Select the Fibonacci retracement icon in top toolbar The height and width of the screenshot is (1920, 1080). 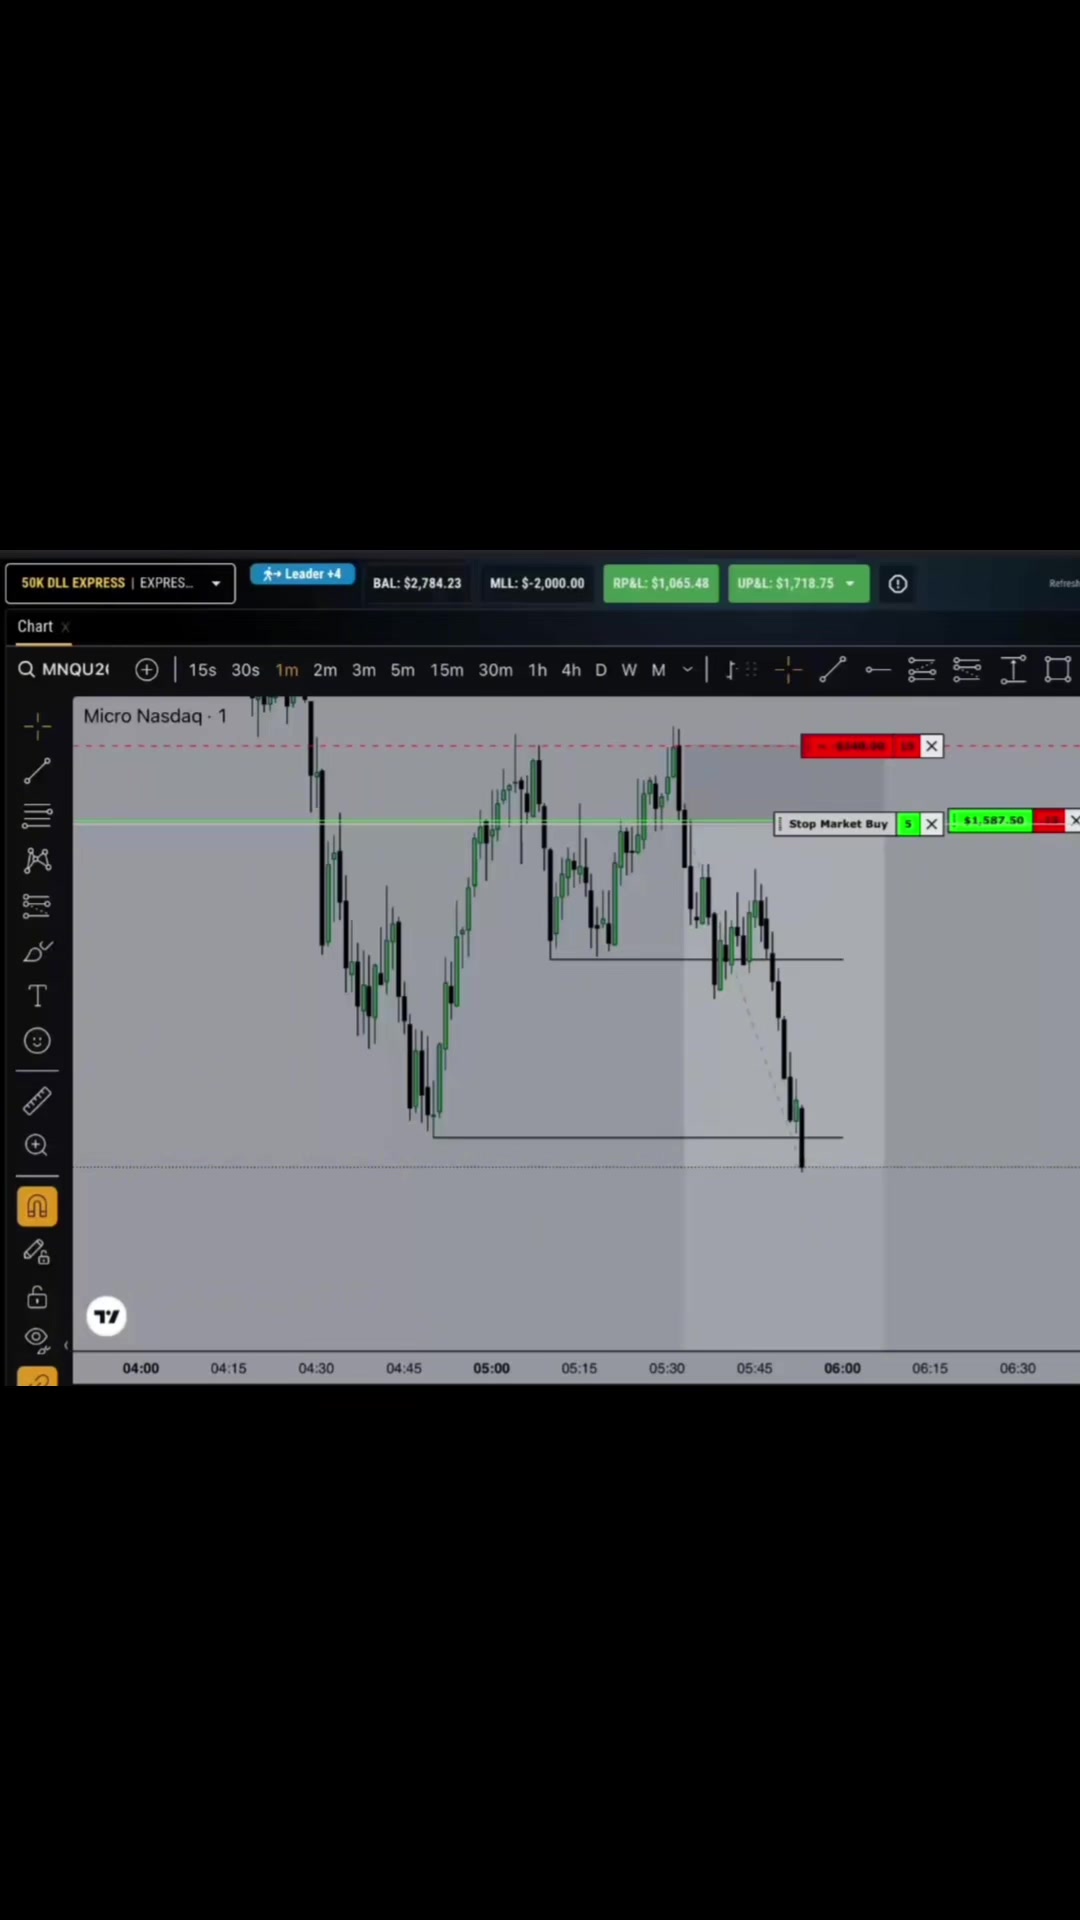(922, 670)
